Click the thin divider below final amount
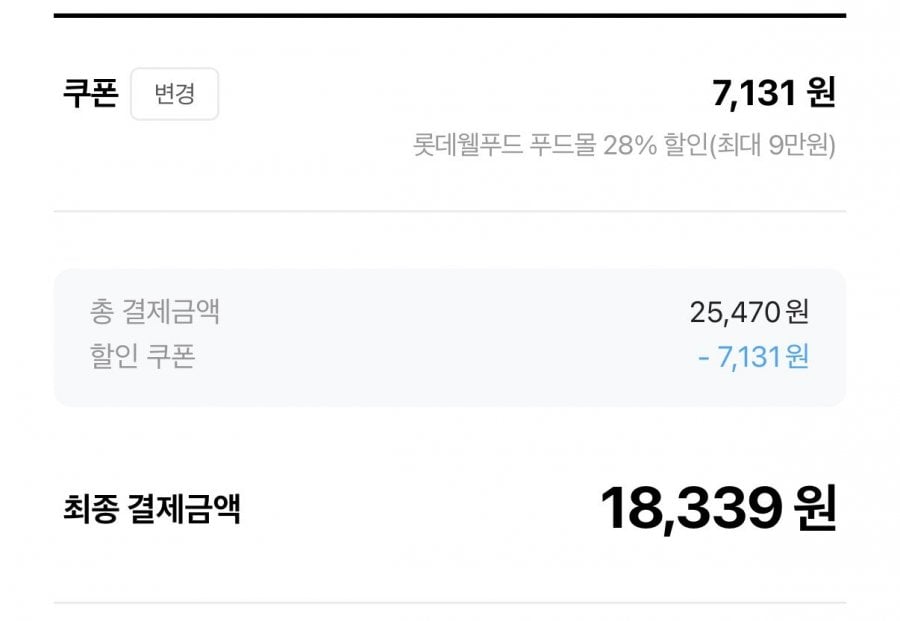The width and height of the screenshot is (900, 621). (x=450, y=603)
